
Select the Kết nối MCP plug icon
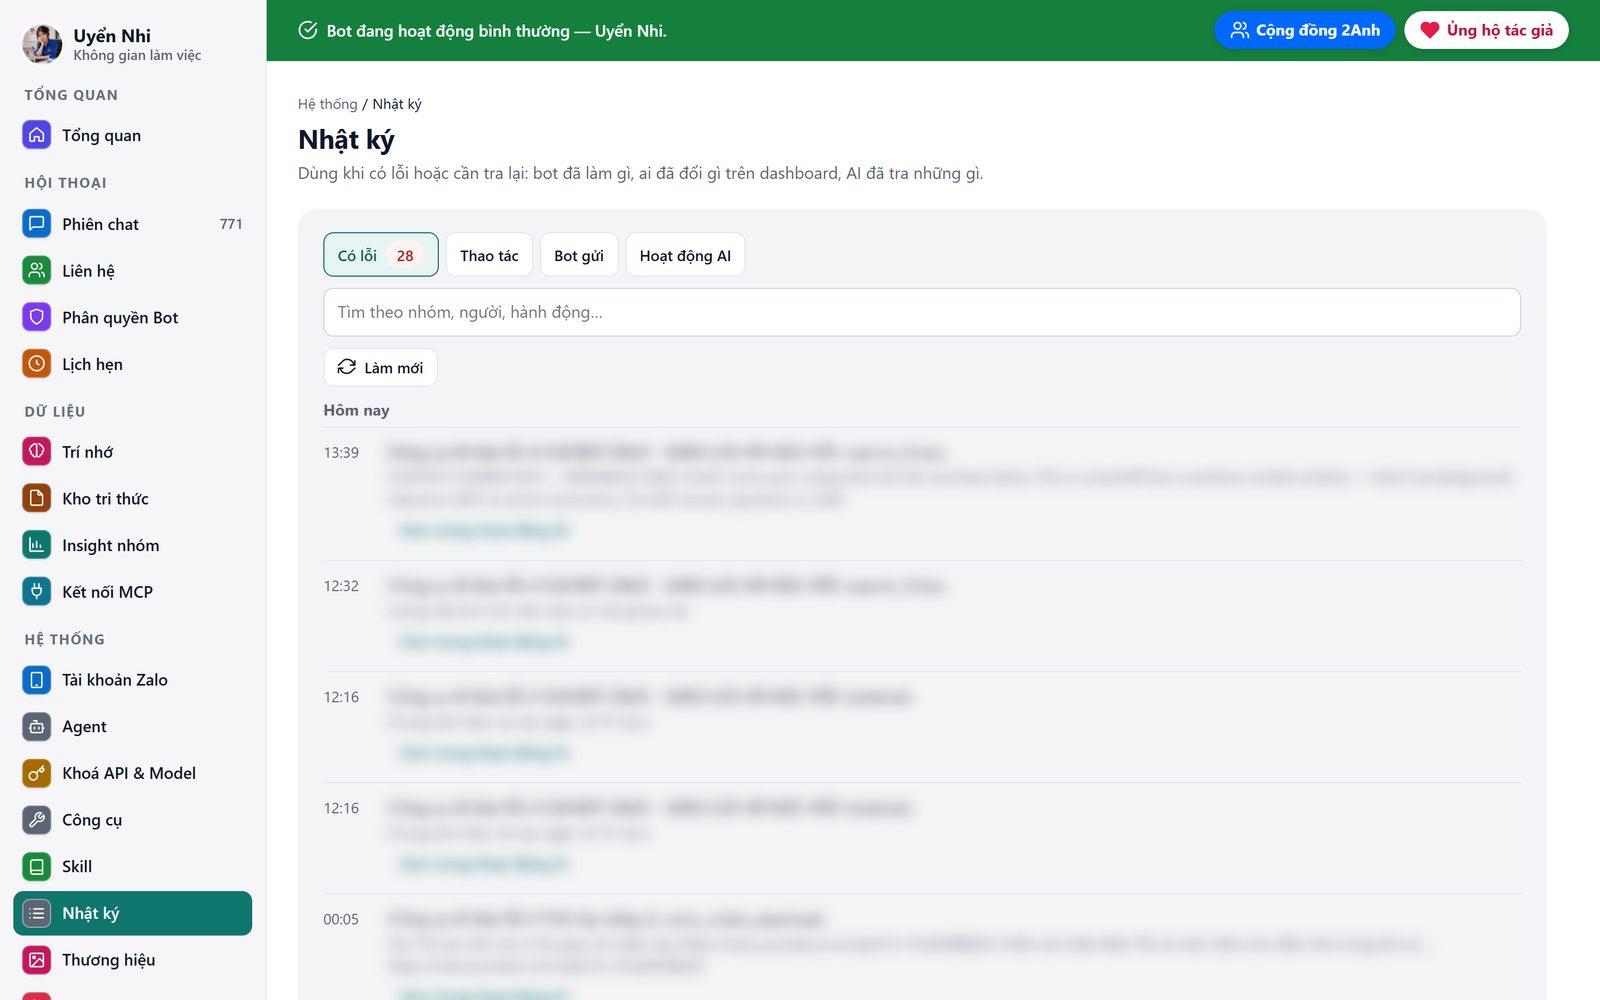pos(37,592)
